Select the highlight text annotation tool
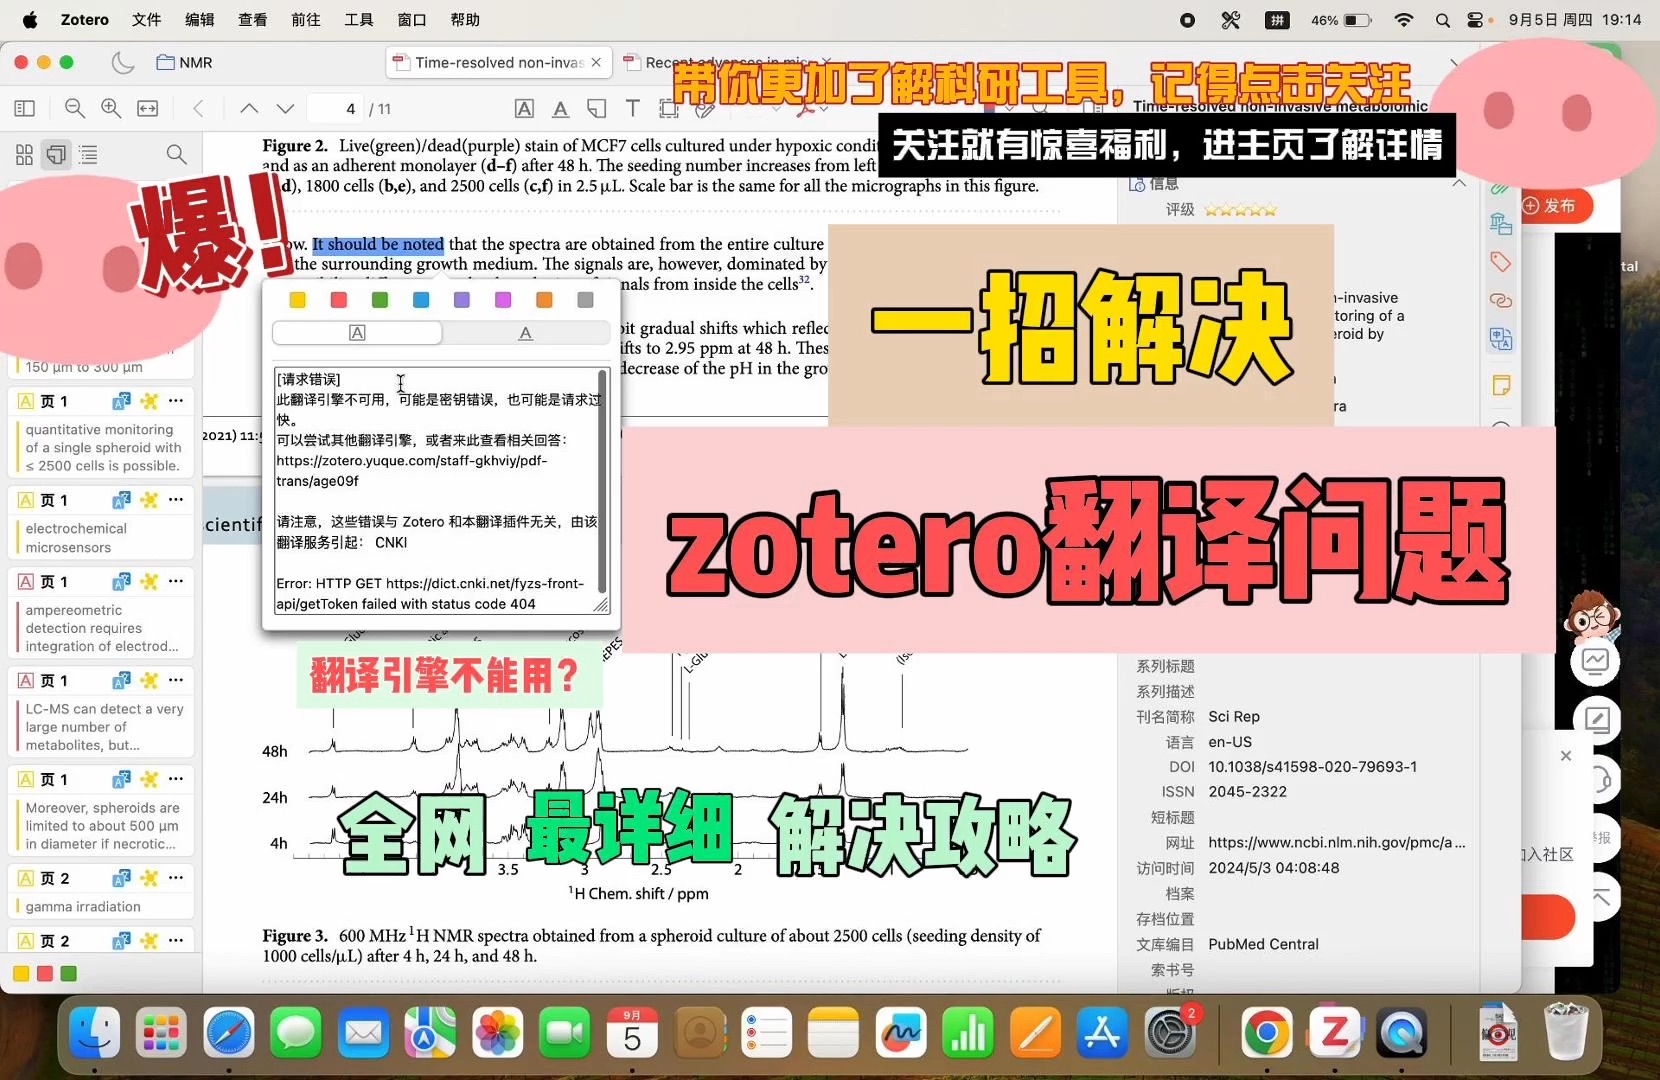Image resolution: width=1660 pixels, height=1080 pixels. click(x=524, y=108)
